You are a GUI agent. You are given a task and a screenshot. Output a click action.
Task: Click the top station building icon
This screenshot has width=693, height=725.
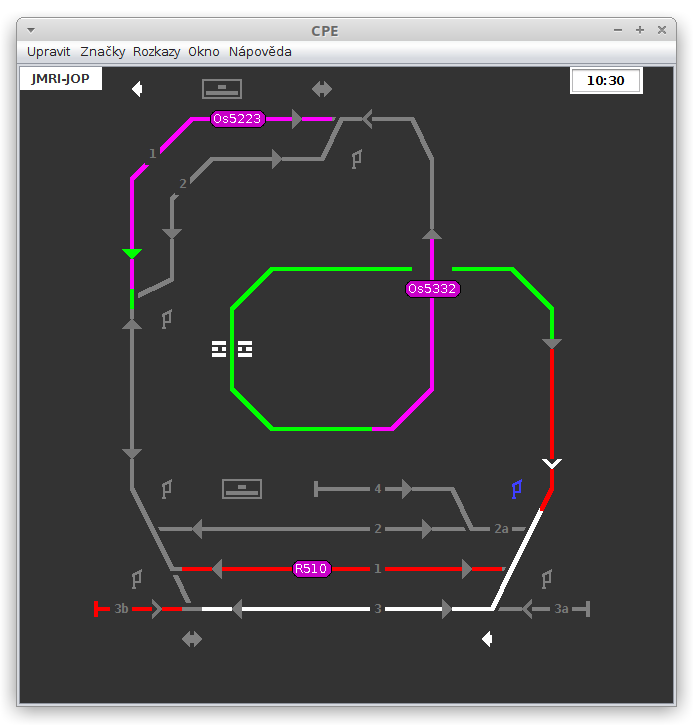tap(222, 89)
